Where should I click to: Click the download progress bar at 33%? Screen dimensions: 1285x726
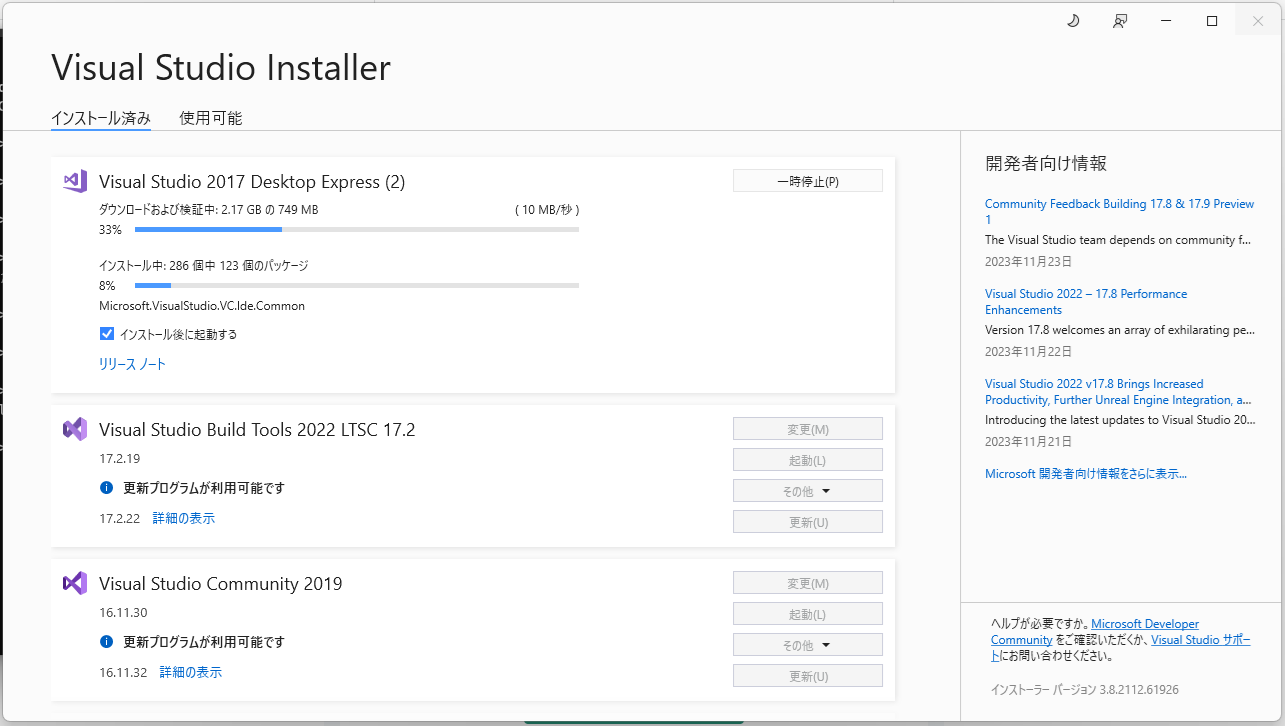tap(357, 229)
